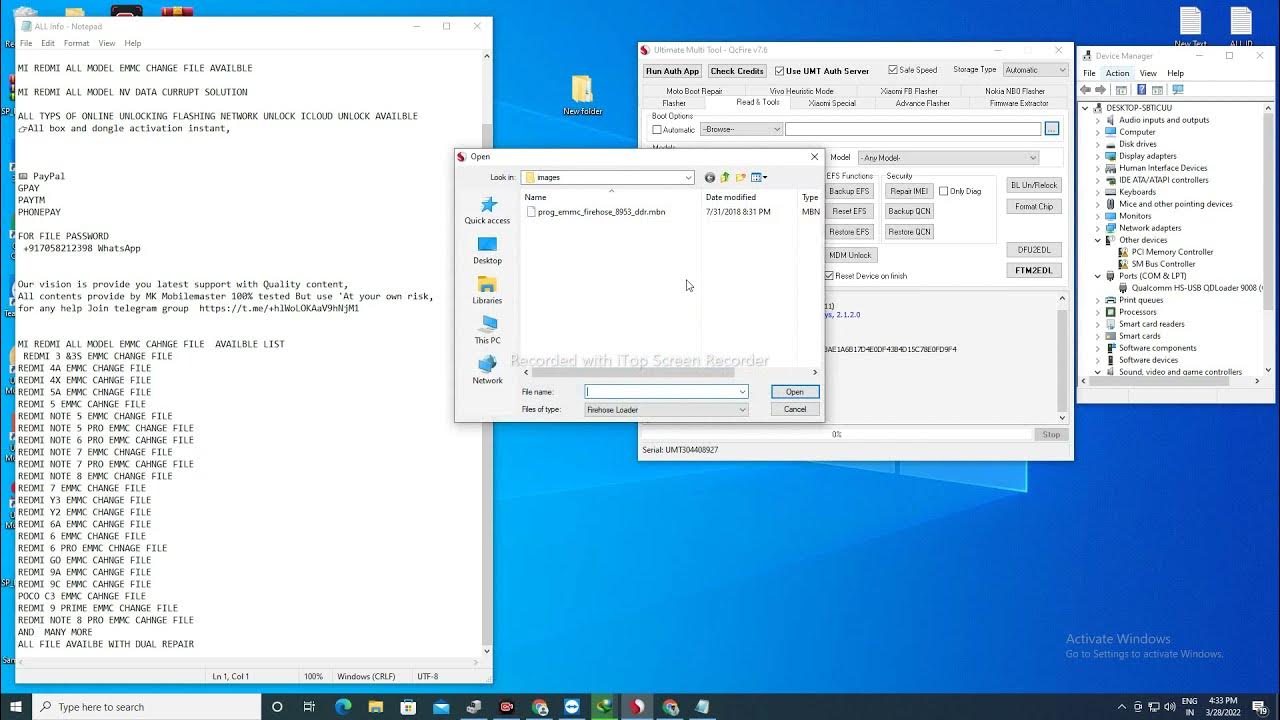This screenshot has height=720, width=1280.
Task: Open the New folder desktop icon
Action: click(x=582, y=95)
